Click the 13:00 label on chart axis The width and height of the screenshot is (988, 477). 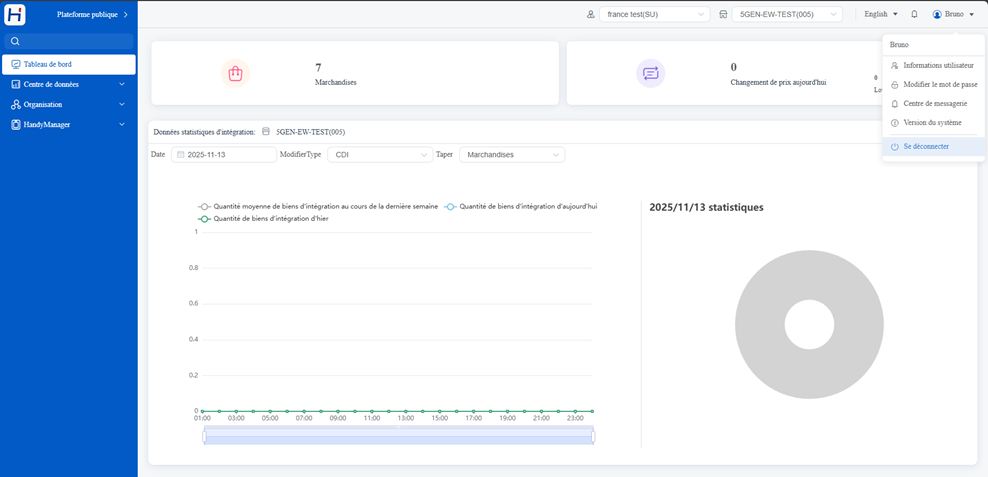(405, 418)
